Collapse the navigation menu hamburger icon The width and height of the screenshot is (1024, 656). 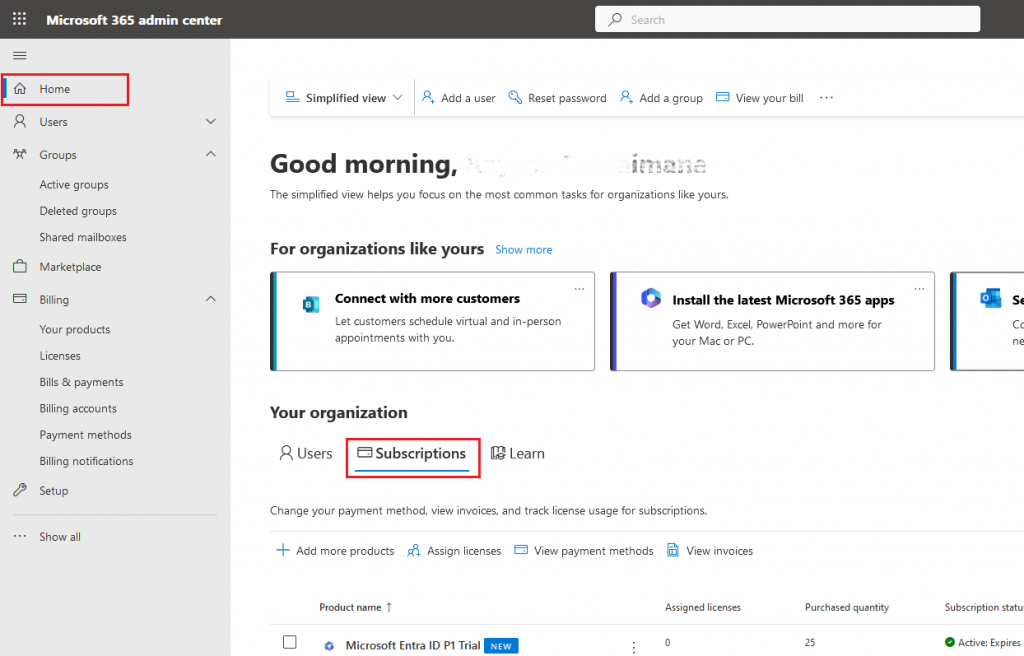[19, 55]
